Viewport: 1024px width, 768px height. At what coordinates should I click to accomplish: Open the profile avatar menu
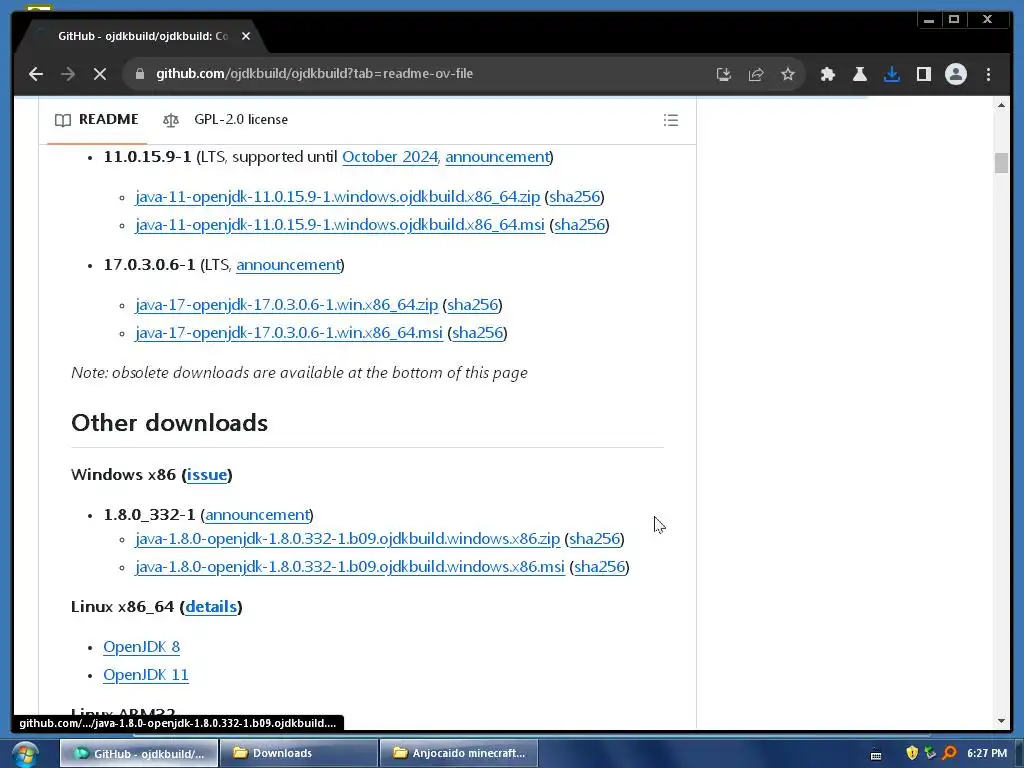click(955, 74)
